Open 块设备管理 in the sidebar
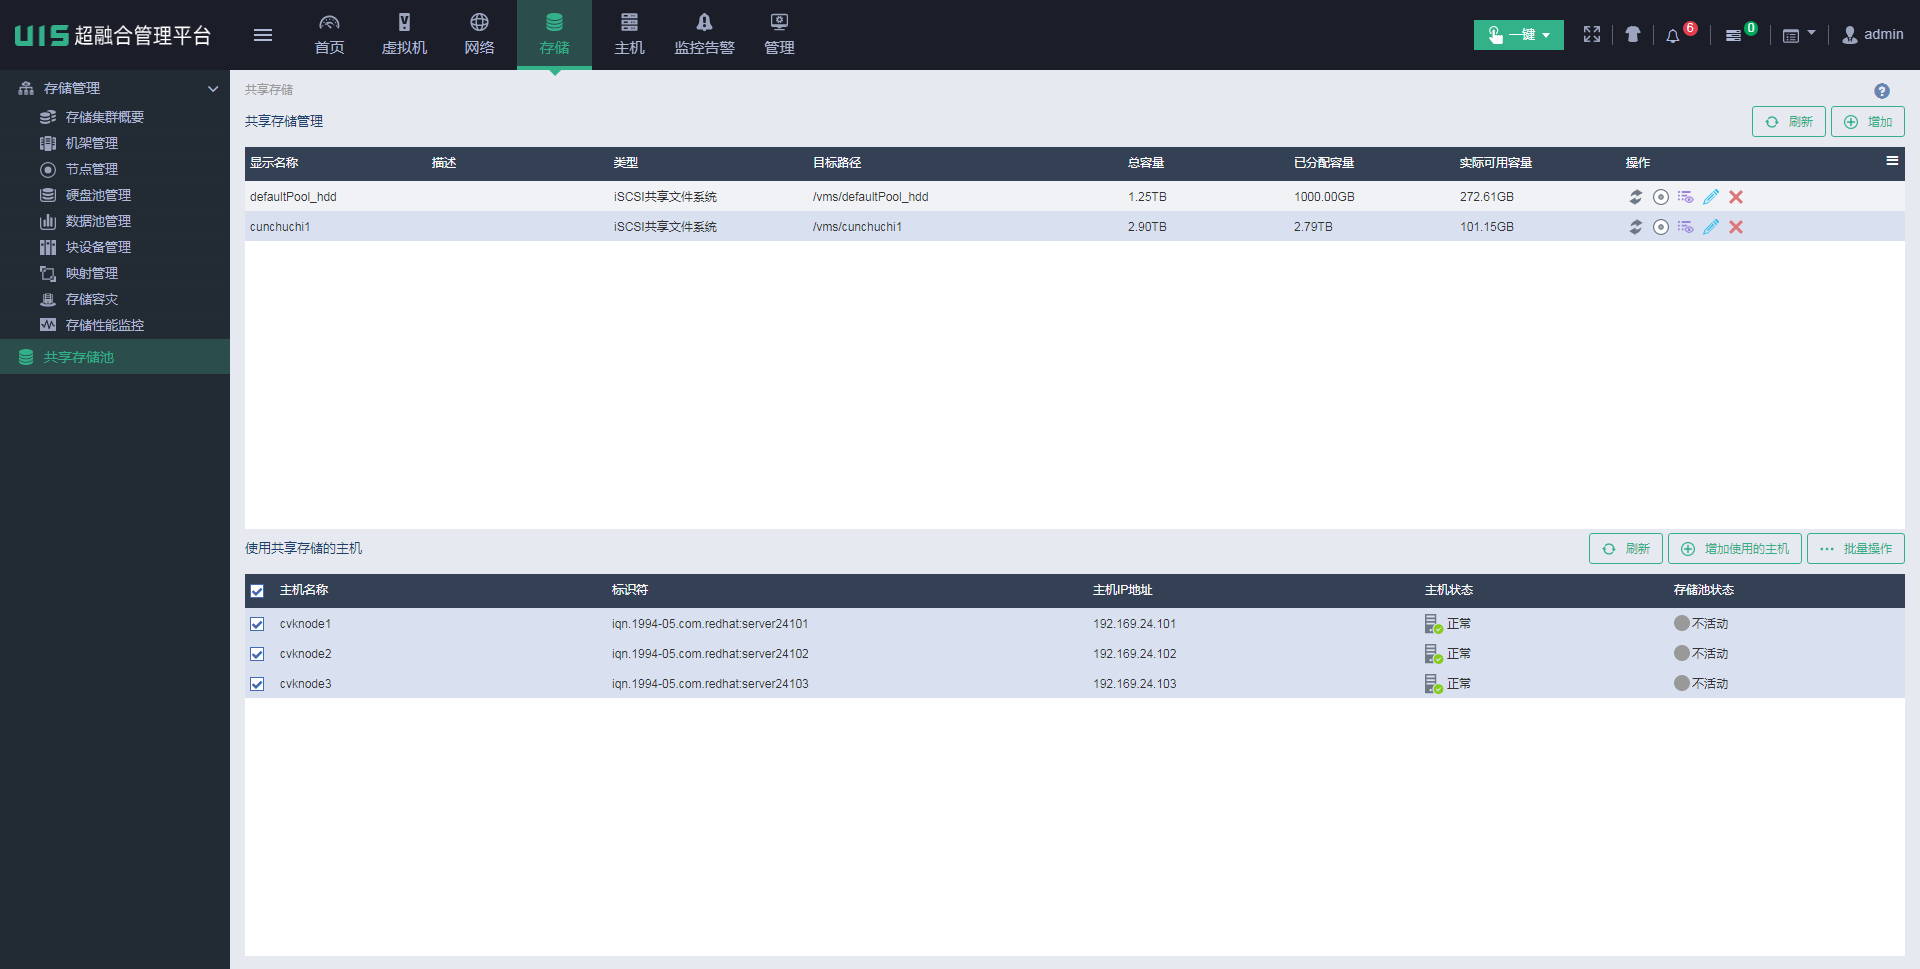The height and width of the screenshot is (969, 1920). click(x=98, y=247)
